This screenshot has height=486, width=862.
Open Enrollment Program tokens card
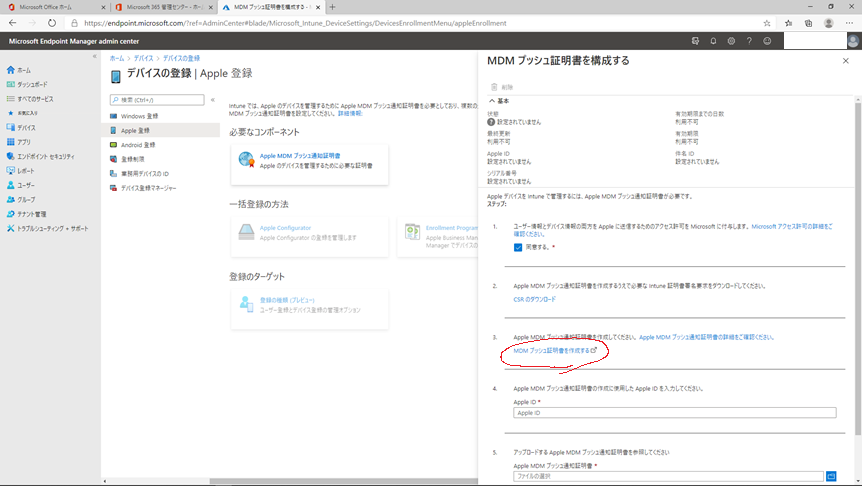click(x=438, y=236)
